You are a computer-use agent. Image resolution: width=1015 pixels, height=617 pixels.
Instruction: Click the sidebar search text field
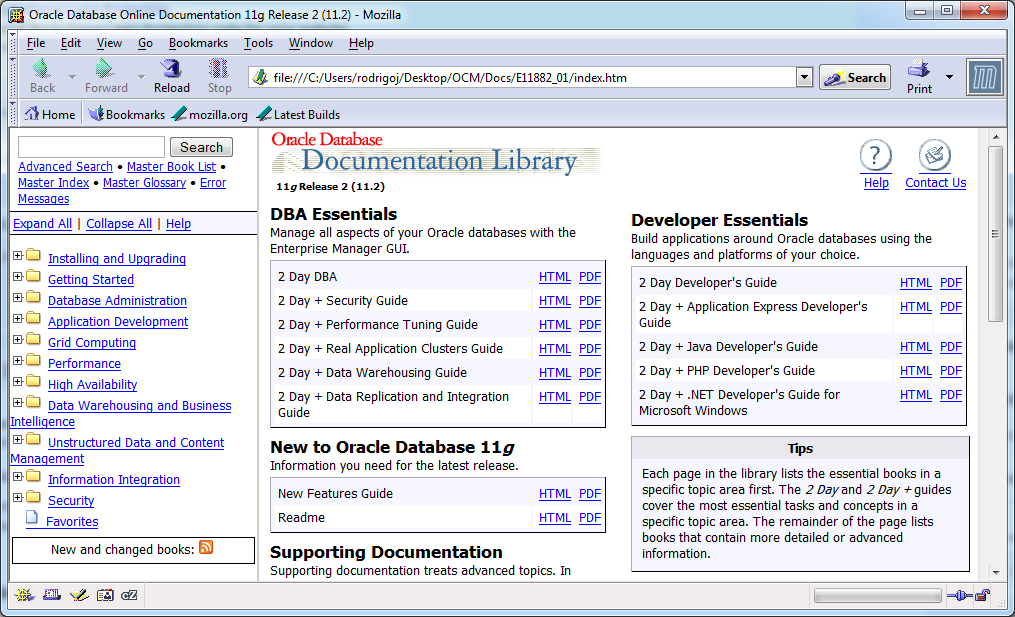[91, 147]
